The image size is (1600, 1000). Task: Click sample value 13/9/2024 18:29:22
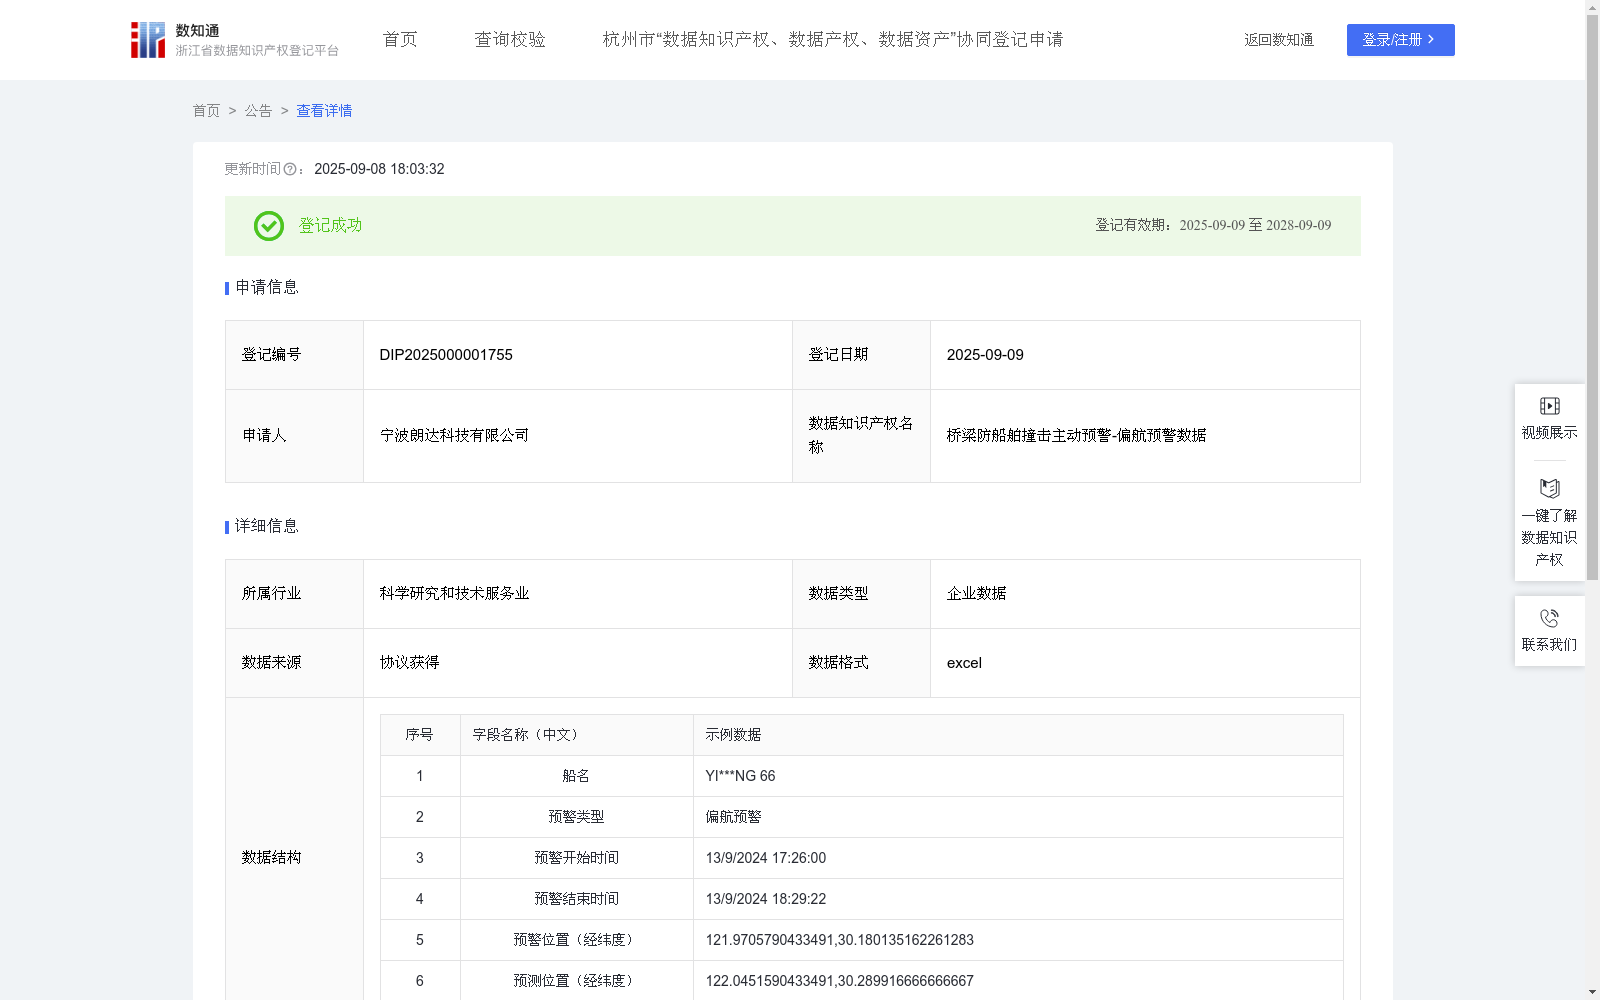tap(766, 899)
